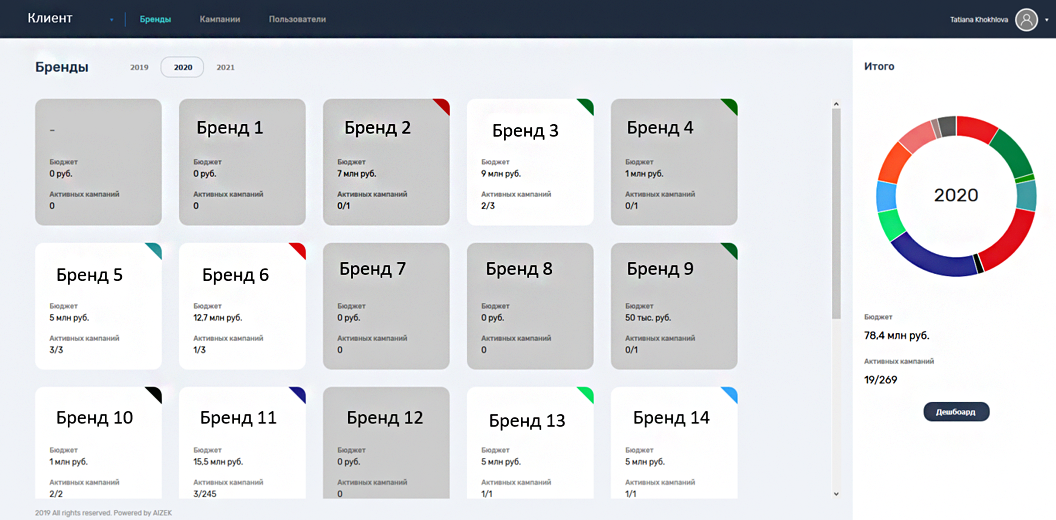Switch to the Кампании tab
This screenshot has height=520, width=1056.
pyautogui.click(x=219, y=19)
